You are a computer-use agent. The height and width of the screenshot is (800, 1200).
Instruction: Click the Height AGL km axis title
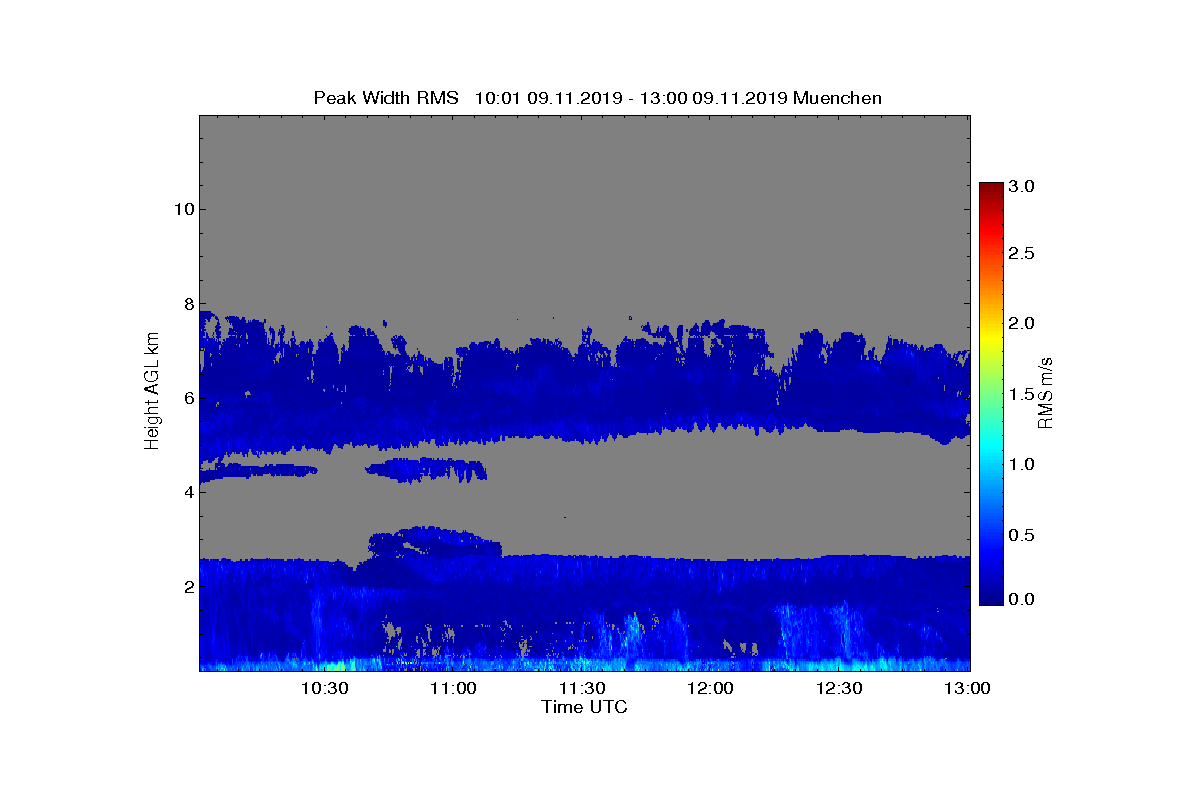tap(152, 392)
